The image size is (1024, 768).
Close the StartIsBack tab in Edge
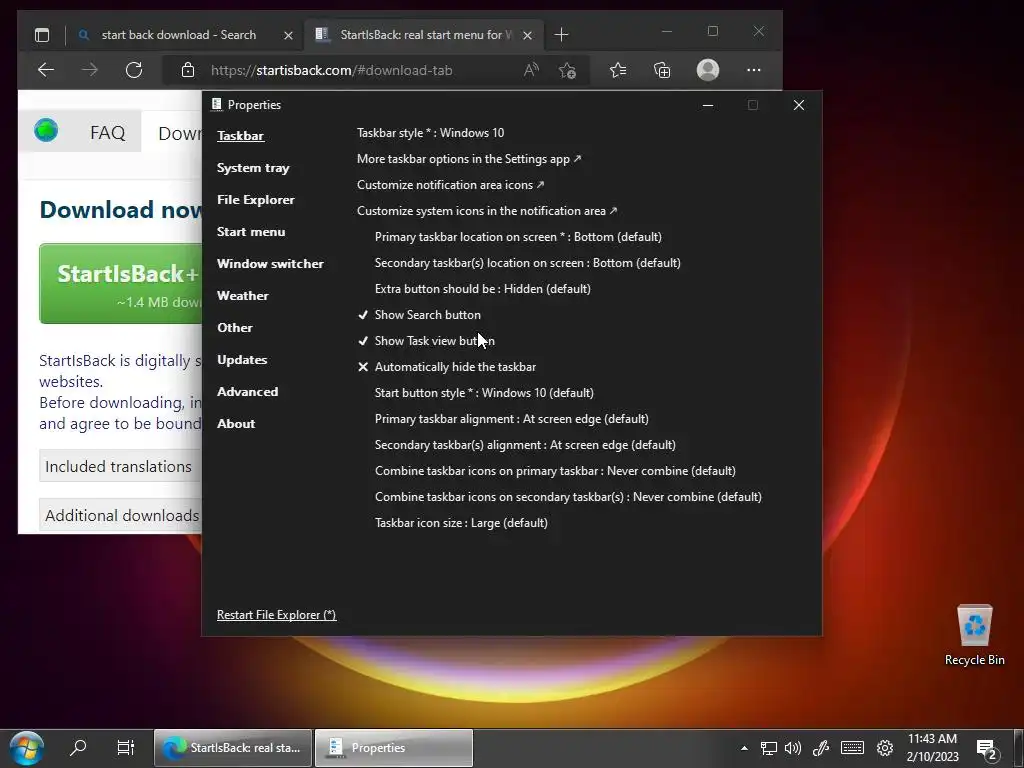coord(528,35)
